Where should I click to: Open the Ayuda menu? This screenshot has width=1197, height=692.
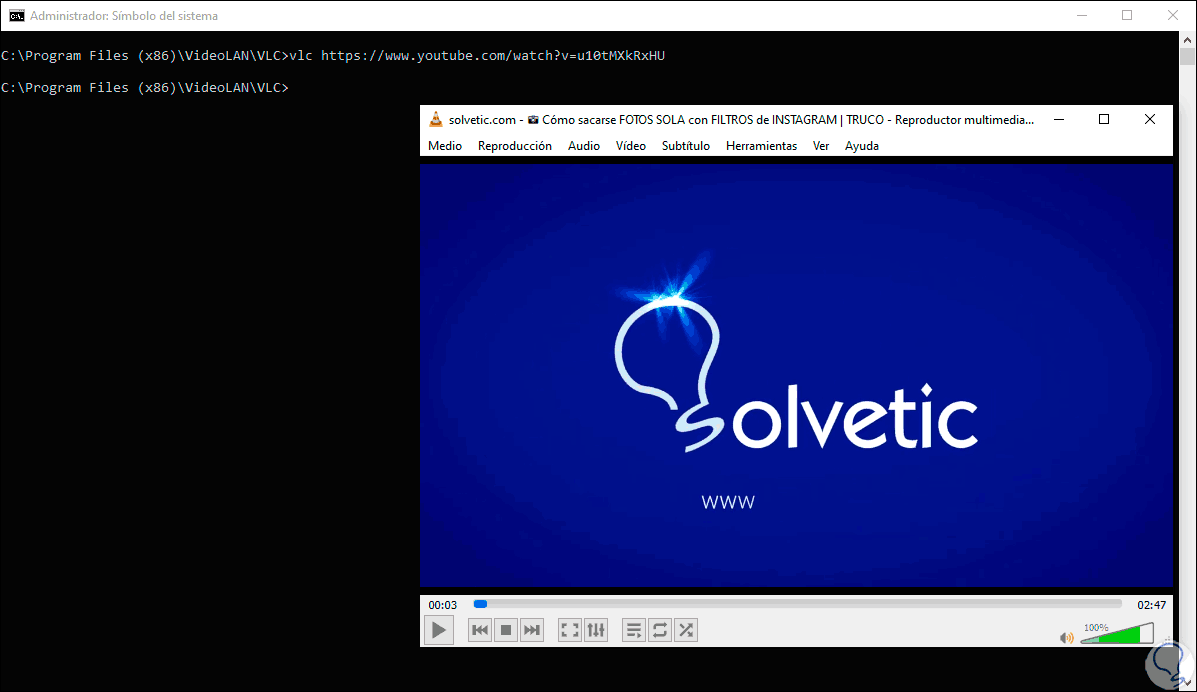click(862, 146)
